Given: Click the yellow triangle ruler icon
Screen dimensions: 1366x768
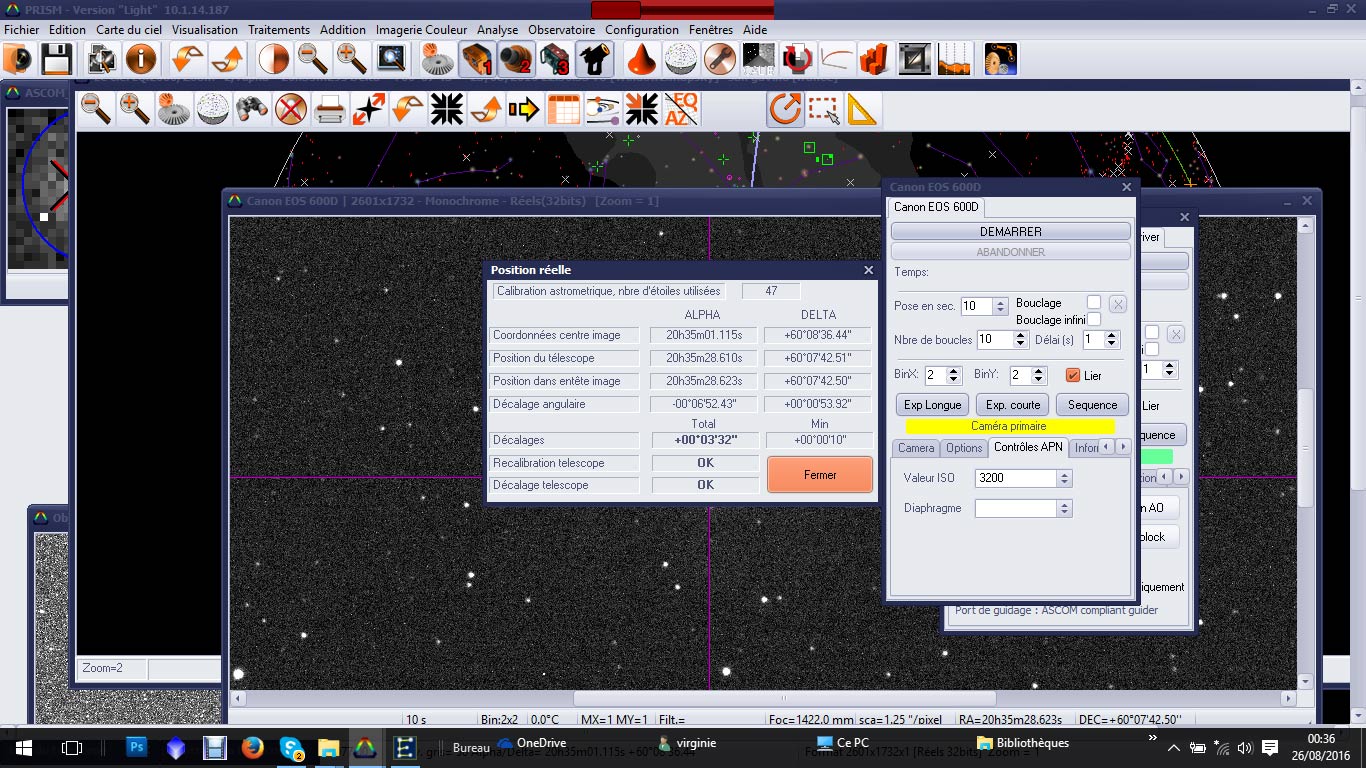Looking at the screenshot, I should (x=861, y=109).
